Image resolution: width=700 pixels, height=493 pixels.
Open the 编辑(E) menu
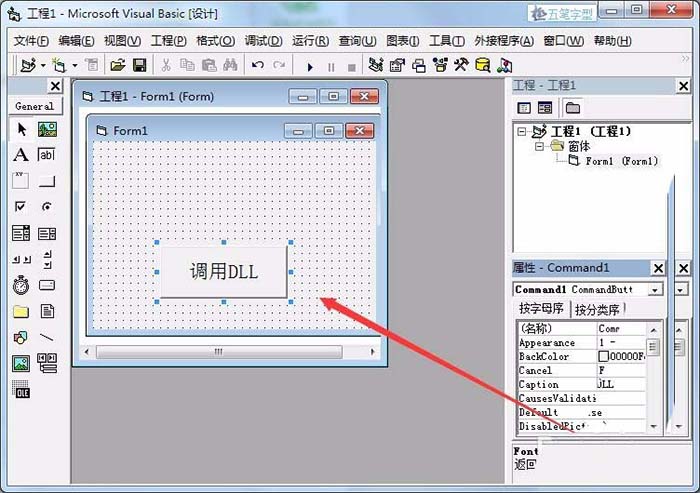[76, 41]
